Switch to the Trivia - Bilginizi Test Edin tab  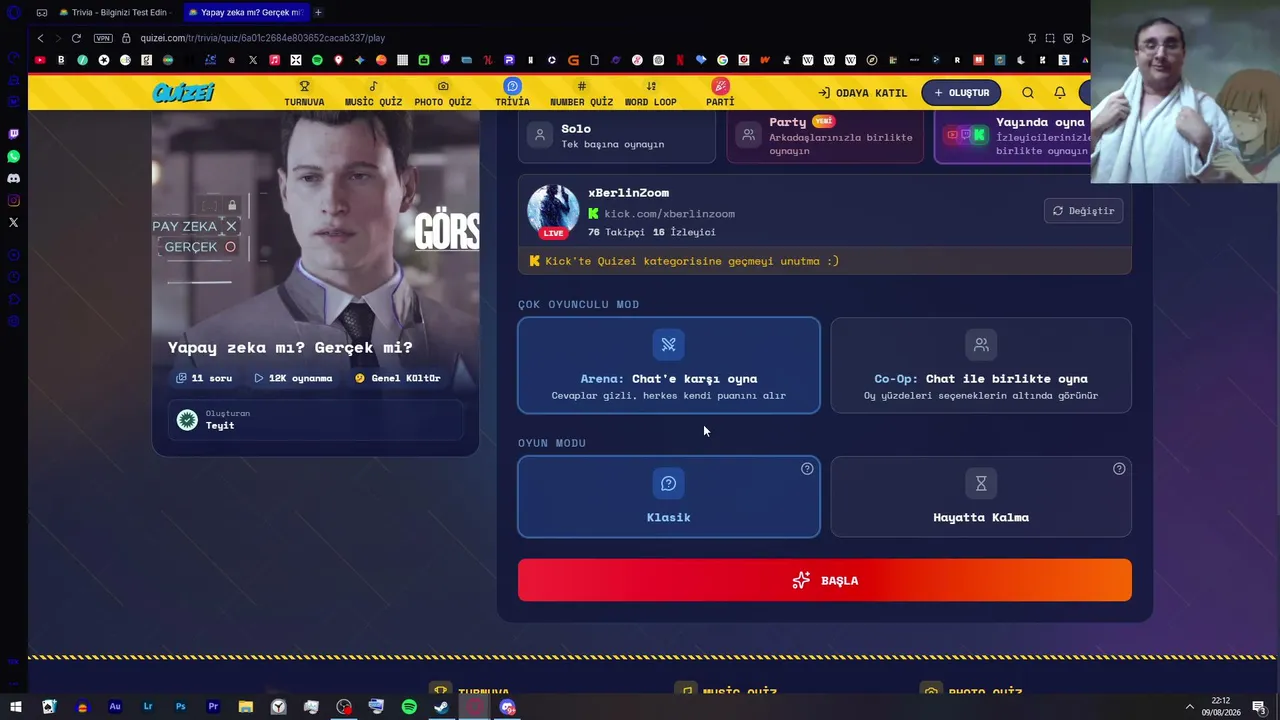tap(115, 12)
